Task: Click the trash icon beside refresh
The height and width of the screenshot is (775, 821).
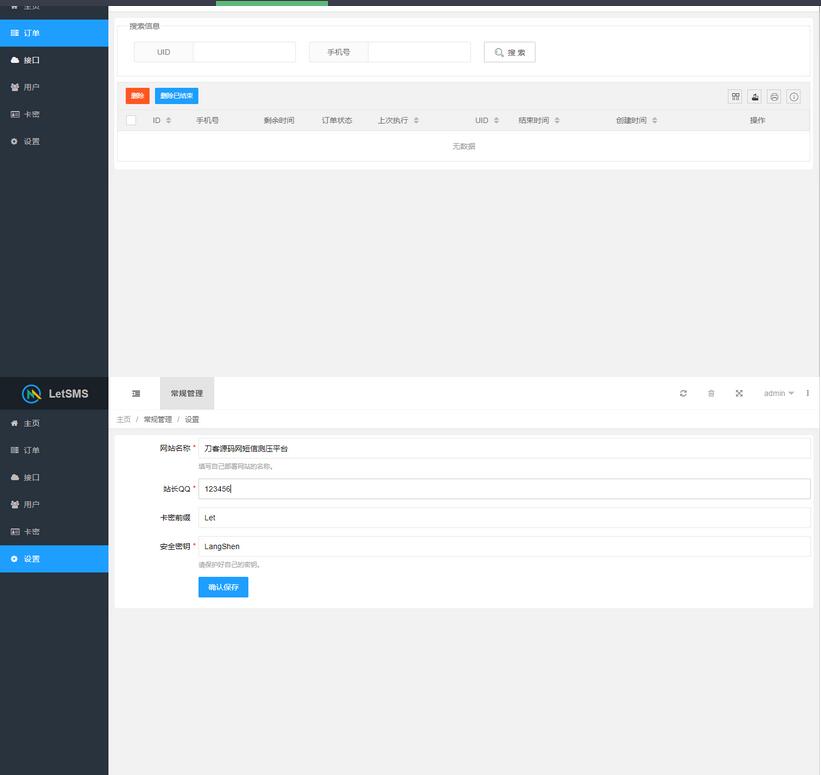Action: tap(711, 394)
